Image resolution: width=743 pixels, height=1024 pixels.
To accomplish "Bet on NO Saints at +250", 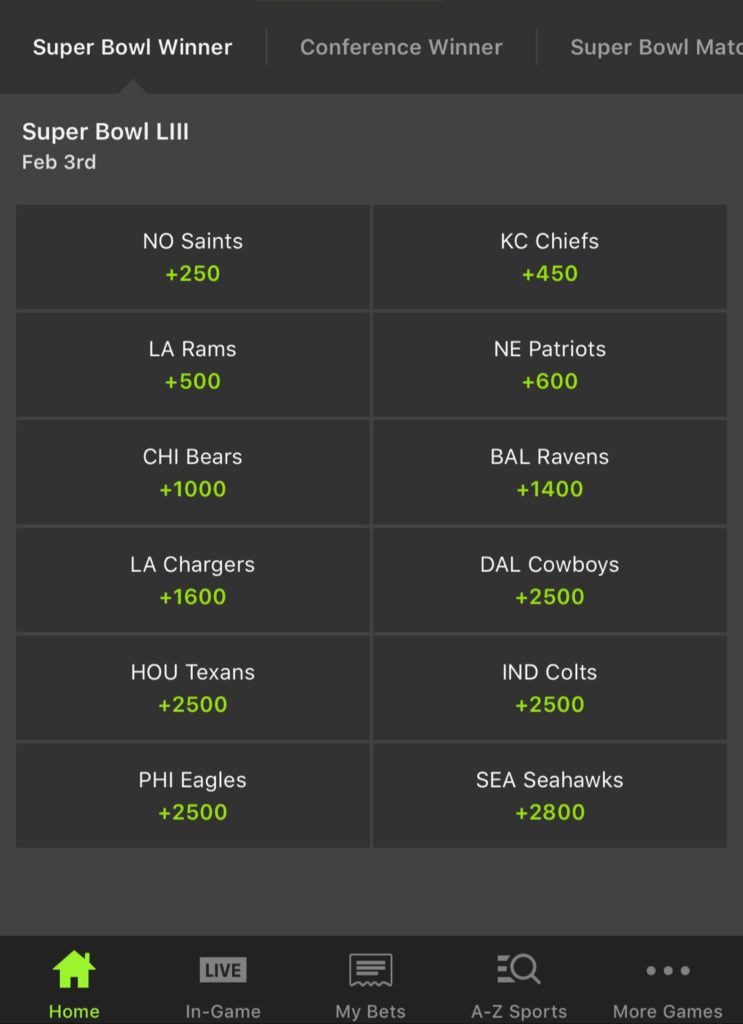I will click(x=193, y=257).
